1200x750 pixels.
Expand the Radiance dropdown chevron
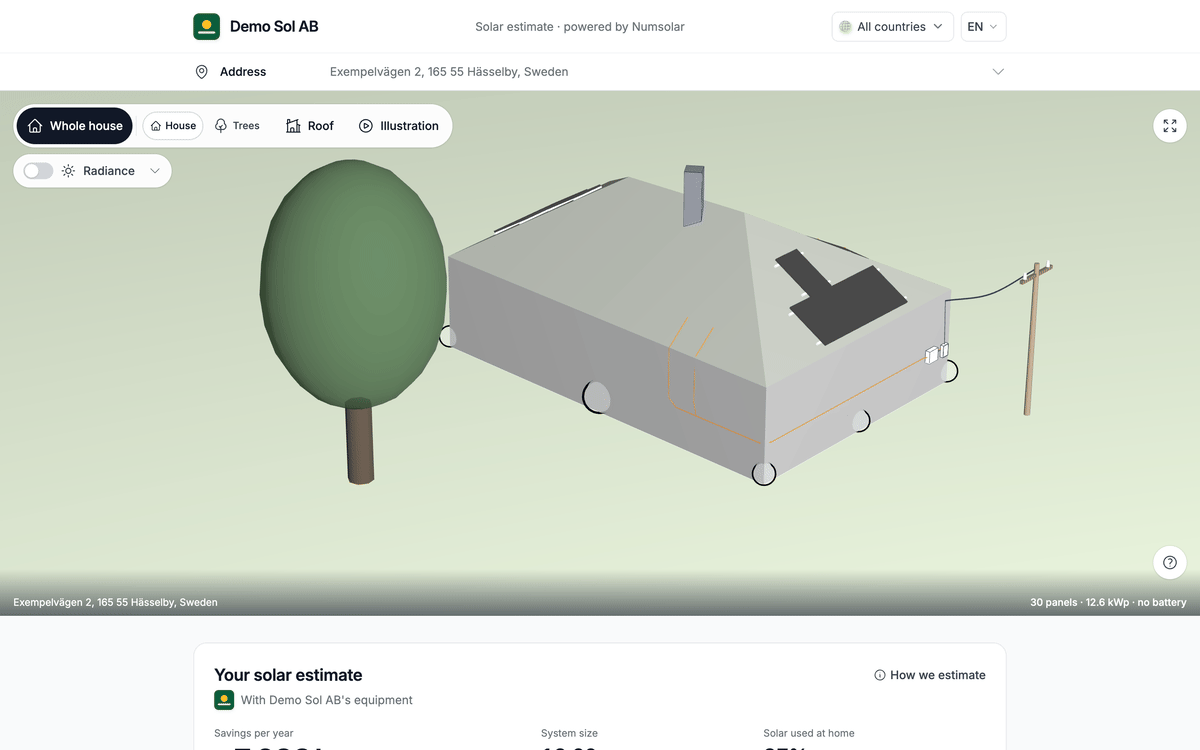[x=155, y=171]
